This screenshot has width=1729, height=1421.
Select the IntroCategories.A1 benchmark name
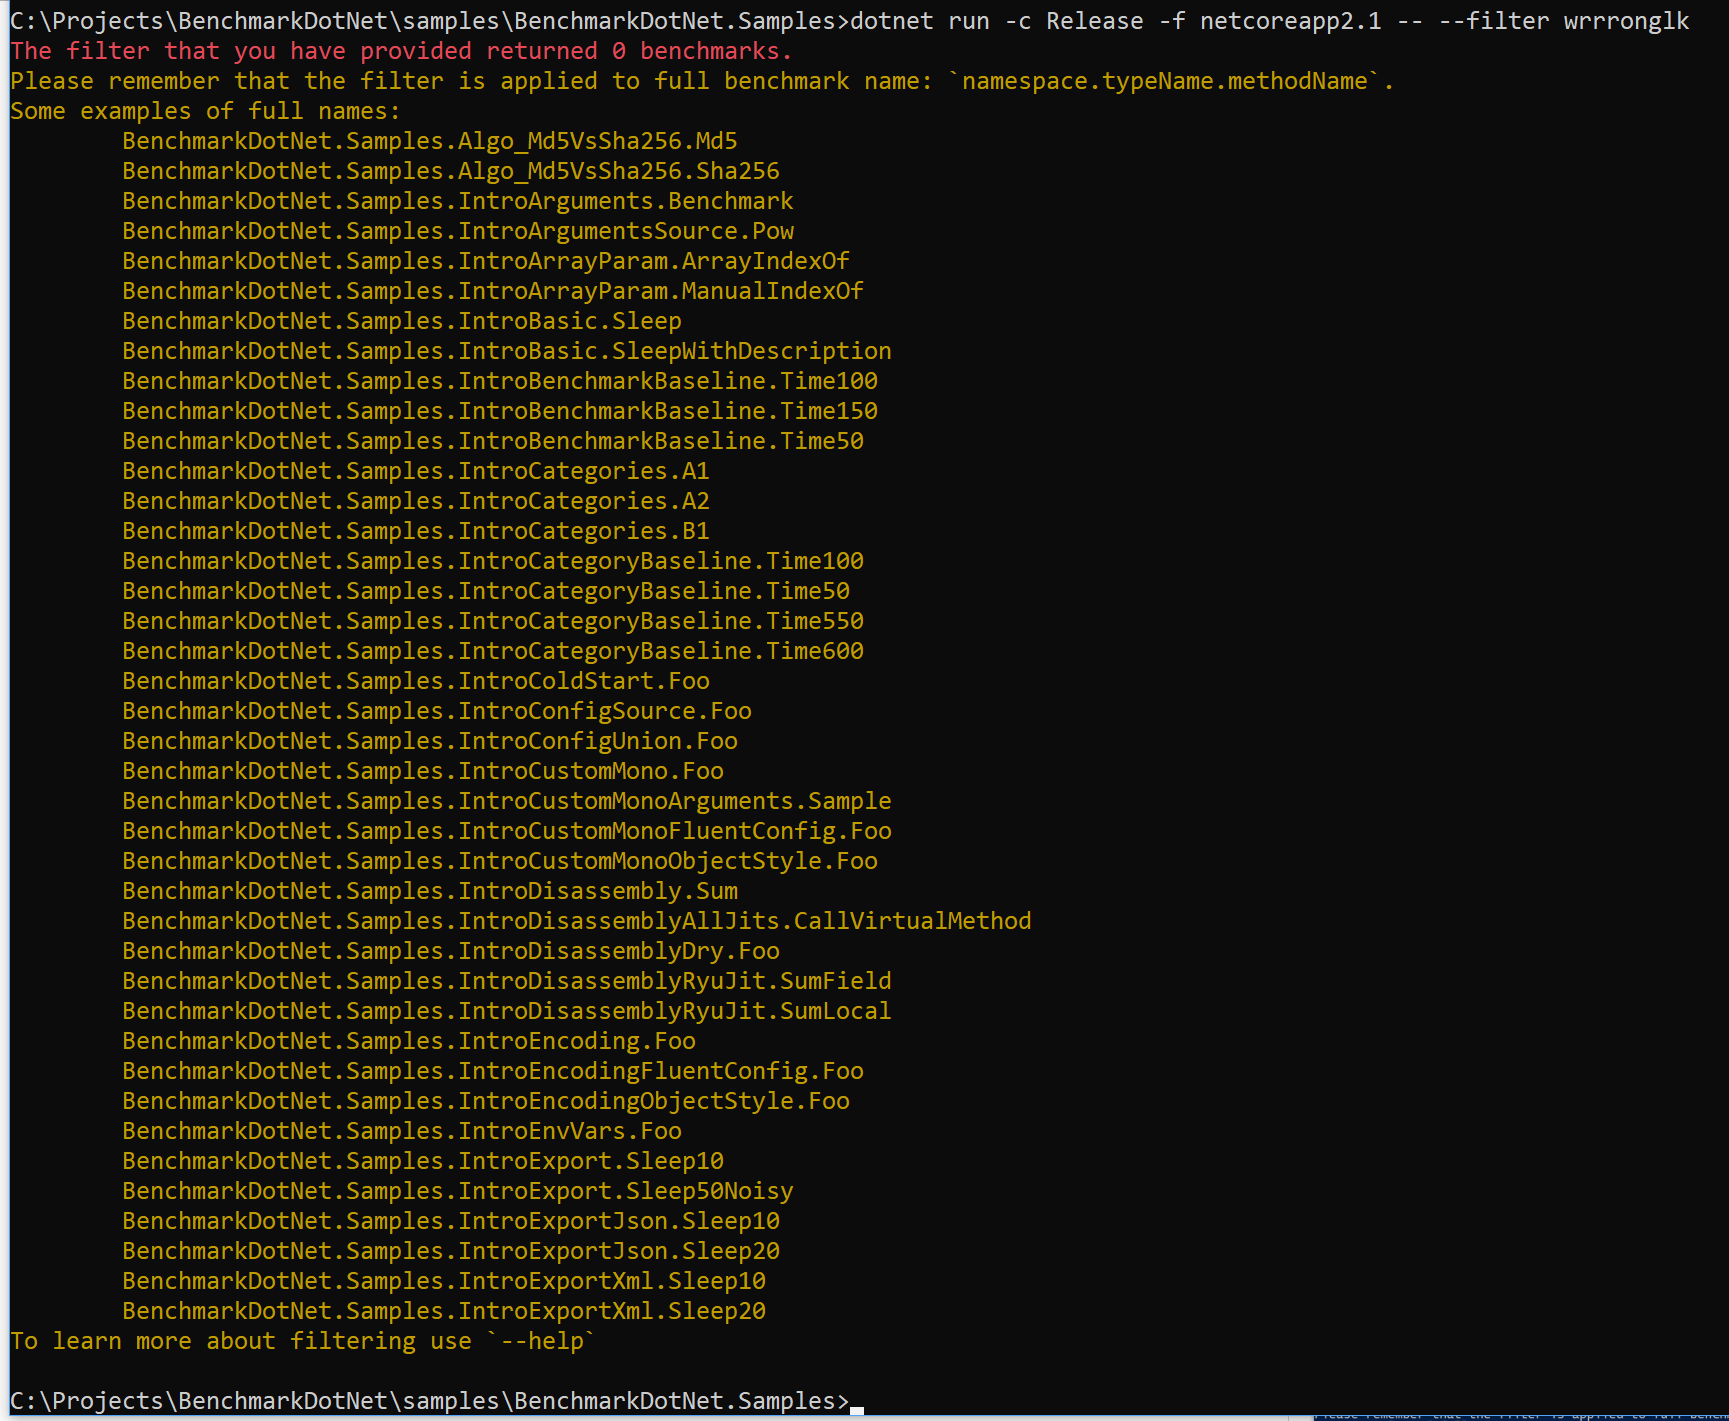click(x=414, y=471)
